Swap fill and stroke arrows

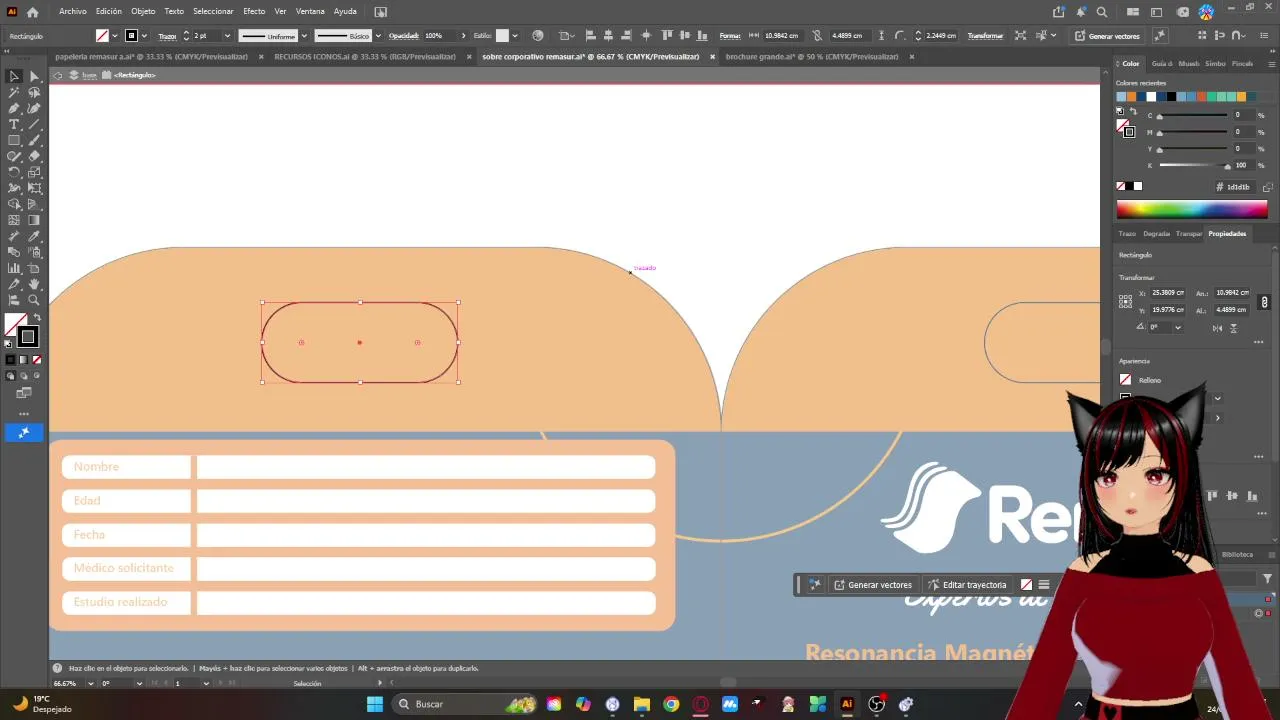(x=37, y=318)
